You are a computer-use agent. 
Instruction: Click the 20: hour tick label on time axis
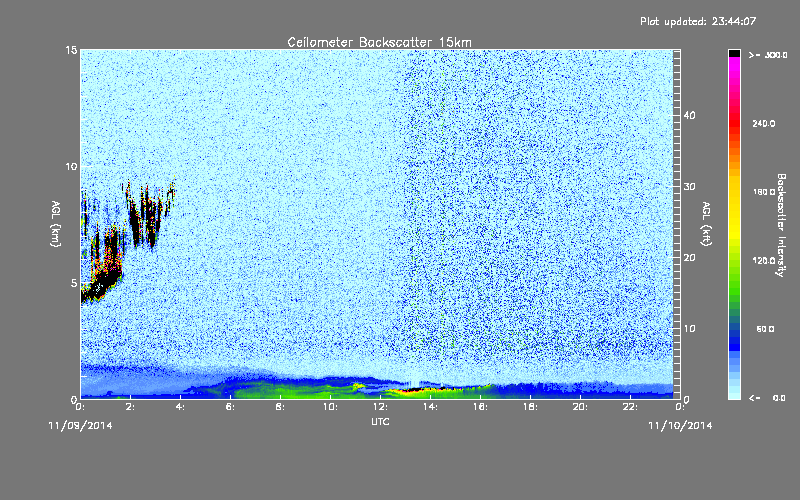pos(580,407)
